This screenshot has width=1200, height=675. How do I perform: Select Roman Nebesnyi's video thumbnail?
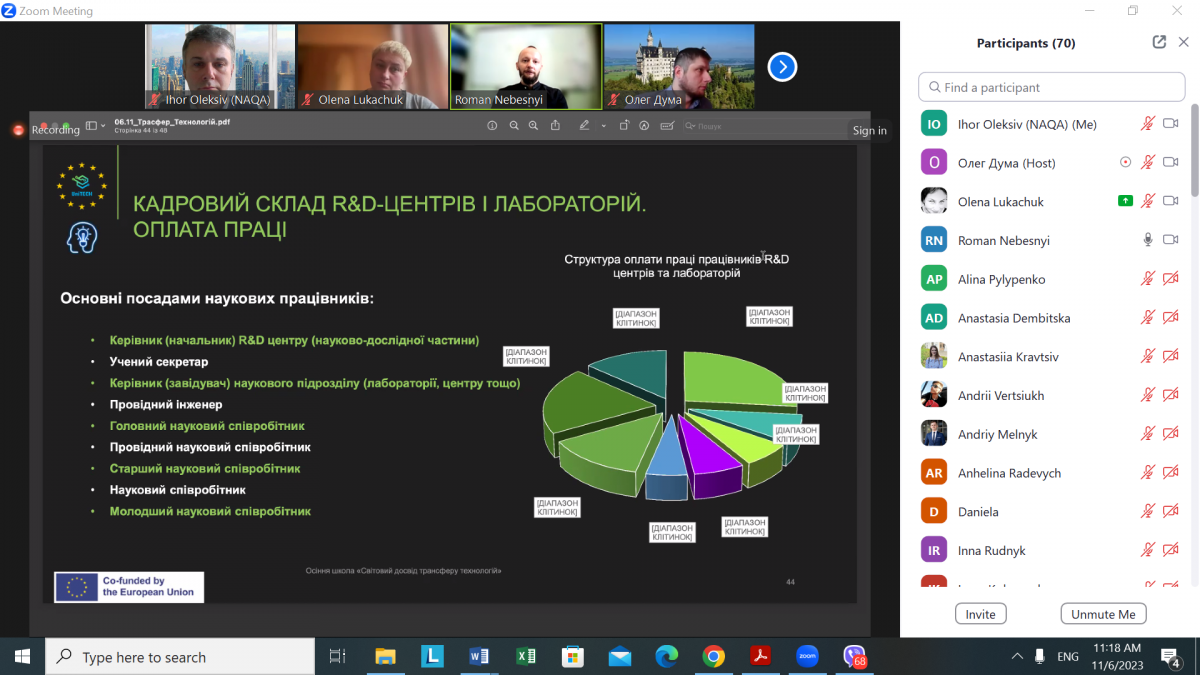point(526,66)
